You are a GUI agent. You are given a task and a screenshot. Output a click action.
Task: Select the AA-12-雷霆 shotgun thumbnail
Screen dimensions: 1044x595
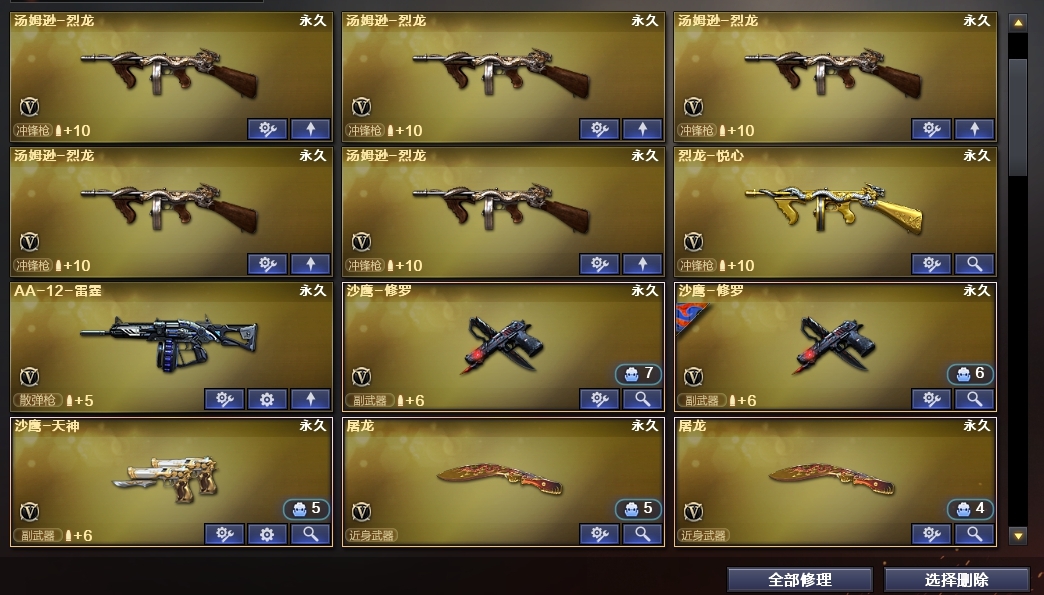[168, 341]
